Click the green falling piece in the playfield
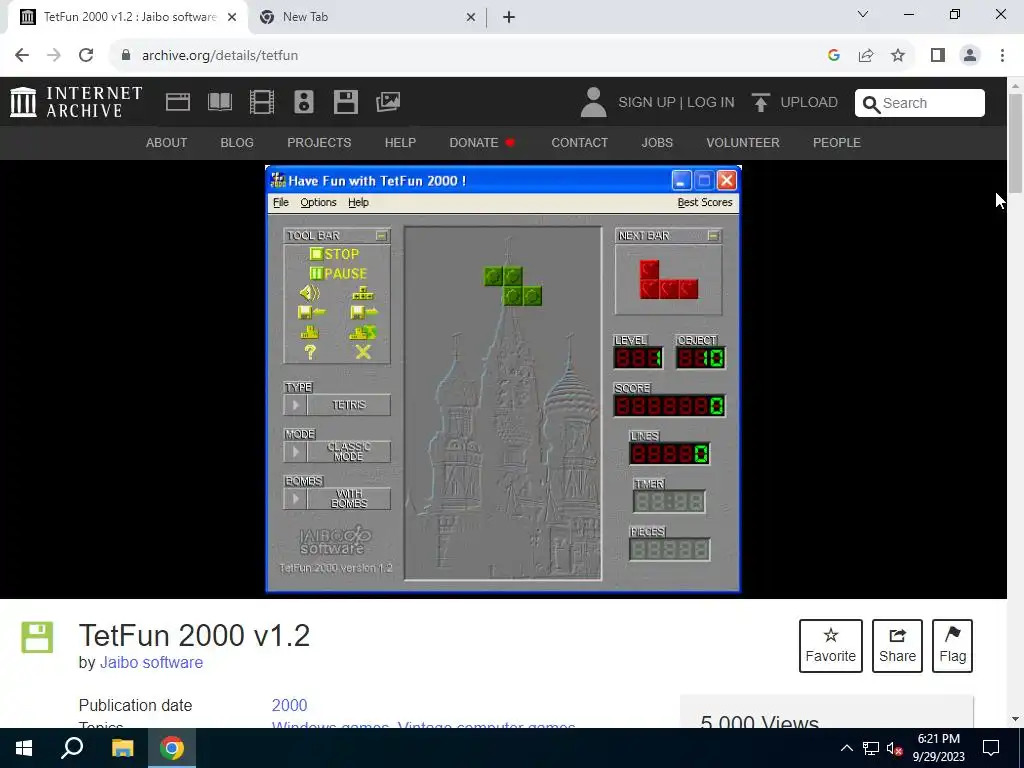The height and width of the screenshot is (768, 1024). point(513,286)
